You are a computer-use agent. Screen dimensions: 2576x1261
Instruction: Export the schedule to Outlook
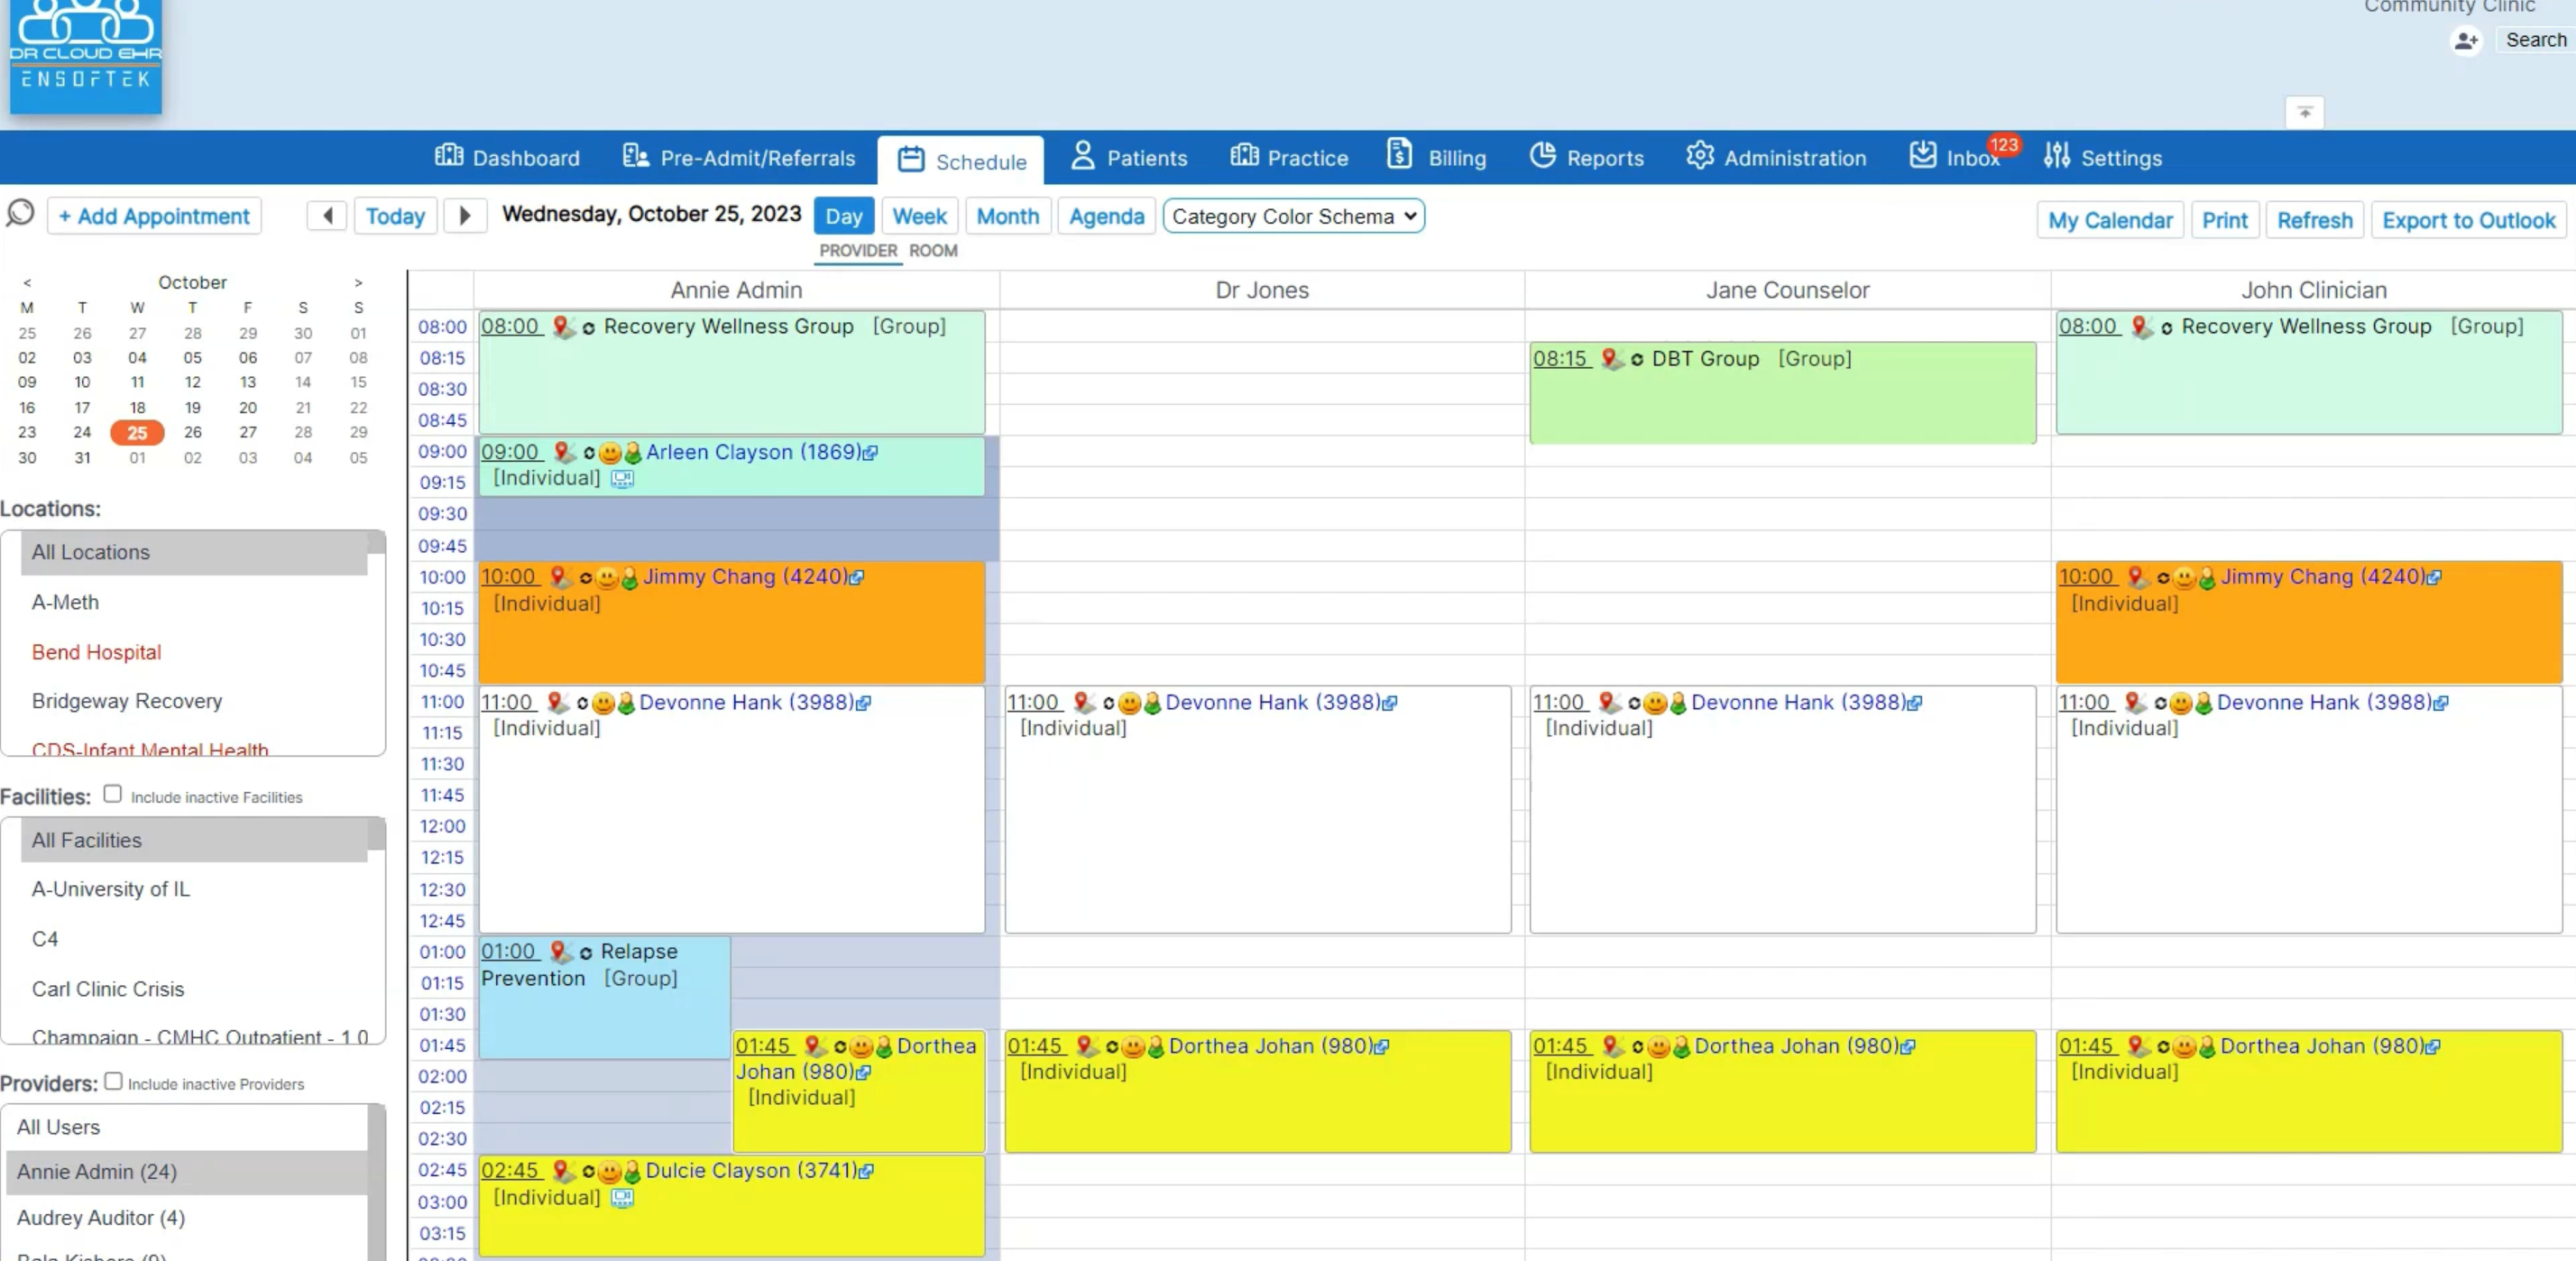(2467, 220)
